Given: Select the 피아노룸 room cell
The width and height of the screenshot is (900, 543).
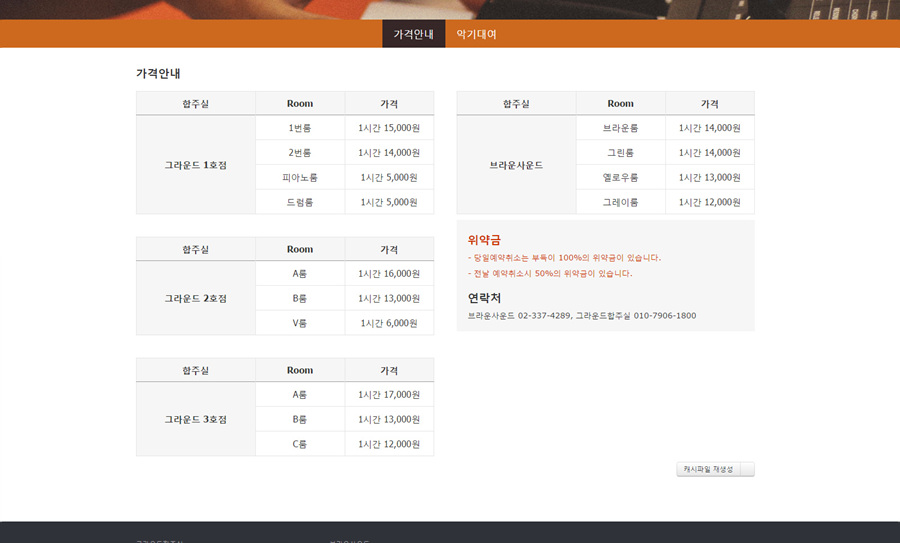Looking at the screenshot, I should tap(300, 177).
